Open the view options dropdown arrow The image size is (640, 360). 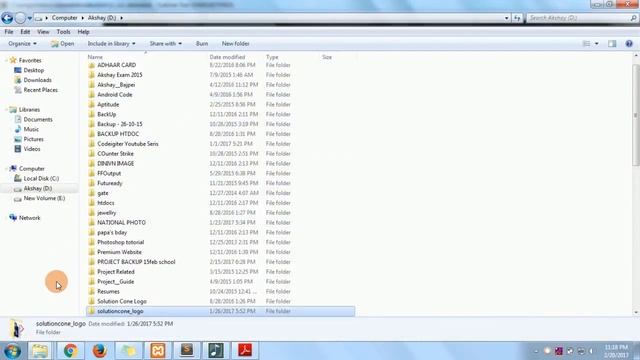point(596,44)
